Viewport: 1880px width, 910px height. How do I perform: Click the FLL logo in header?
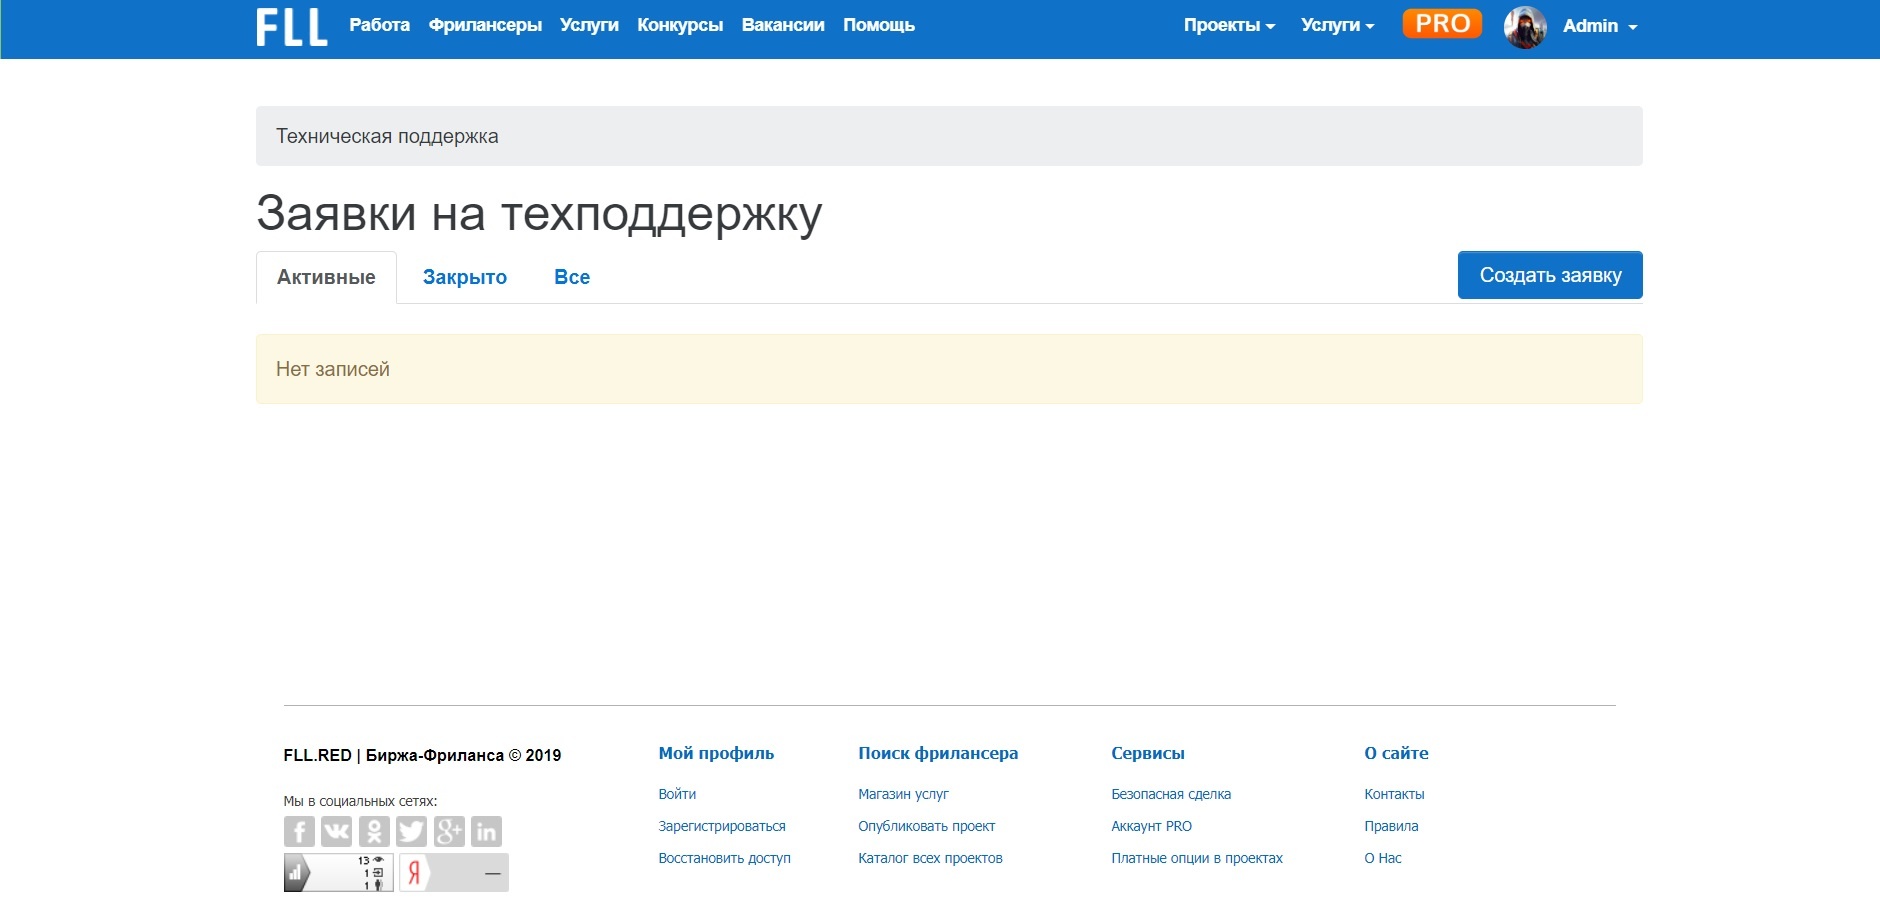[291, 27]
